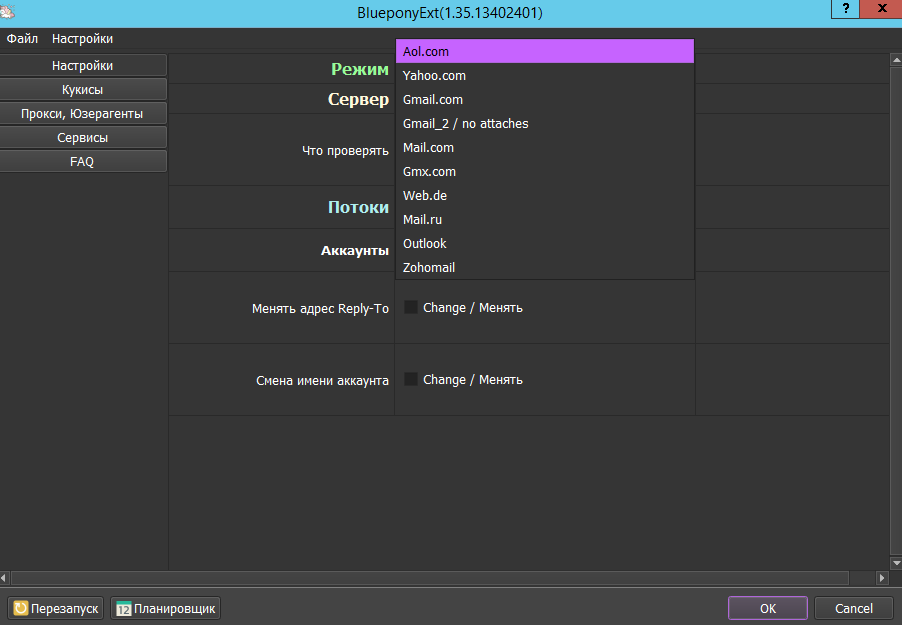The image size is (904, 628).
Task: Click the Планировщик calendar icon
Action: point(123,608)
